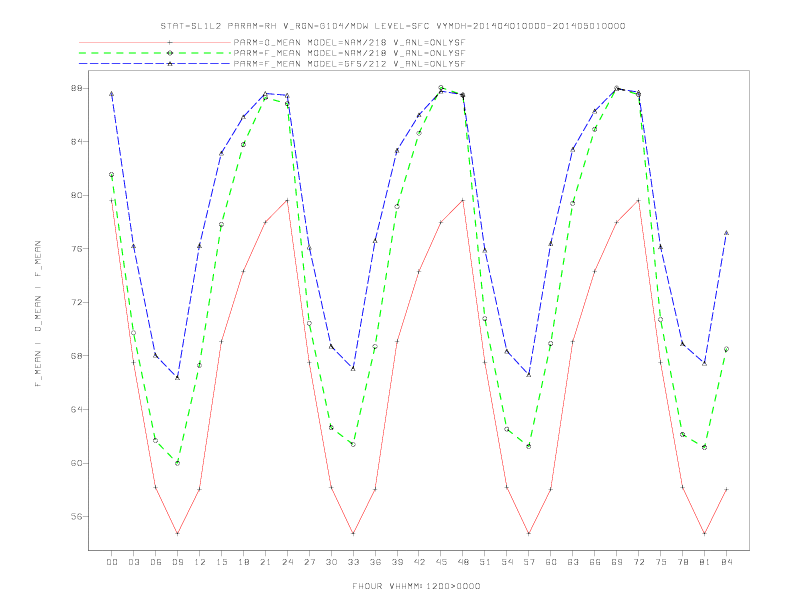This screenshot has width=792, height=612.
Task: Click x-axis tick label 27
Action: coord(309,562)
